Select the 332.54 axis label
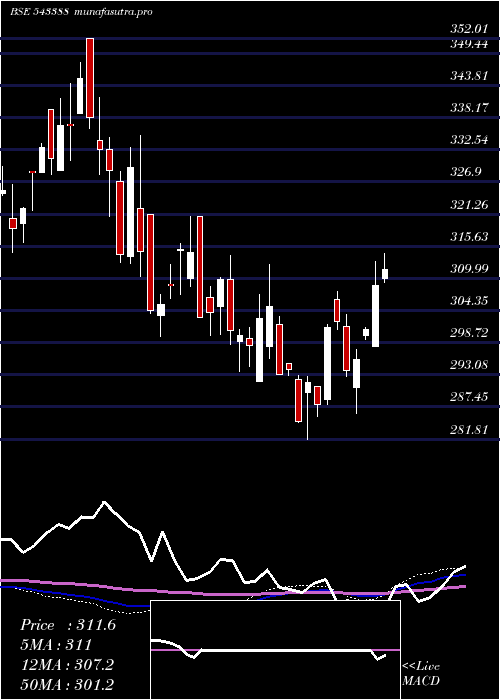500x700 pixels. tap(468, 140)
